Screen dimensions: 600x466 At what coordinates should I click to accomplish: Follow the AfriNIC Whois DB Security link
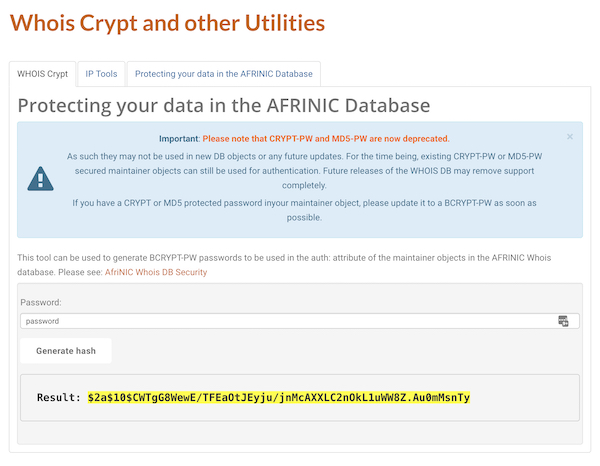[156, 272]
